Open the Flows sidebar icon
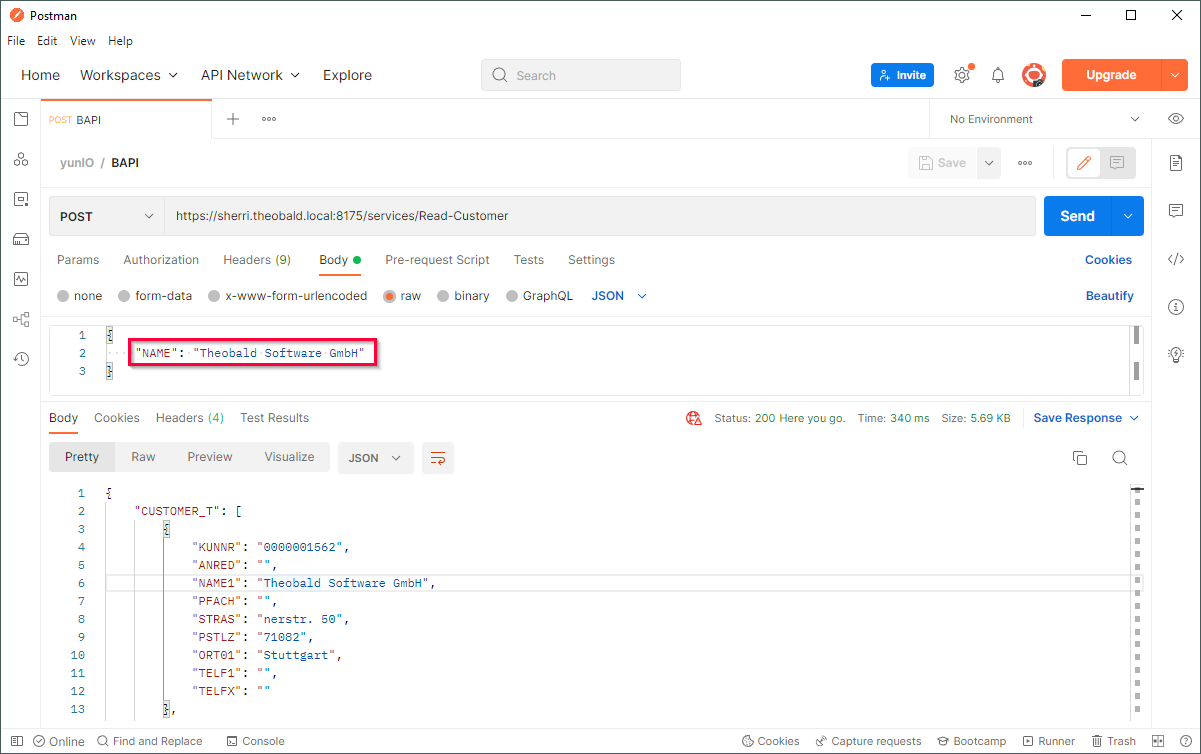Image resolution: width=1201 pixels, height=754 pixels. [21, 319]
